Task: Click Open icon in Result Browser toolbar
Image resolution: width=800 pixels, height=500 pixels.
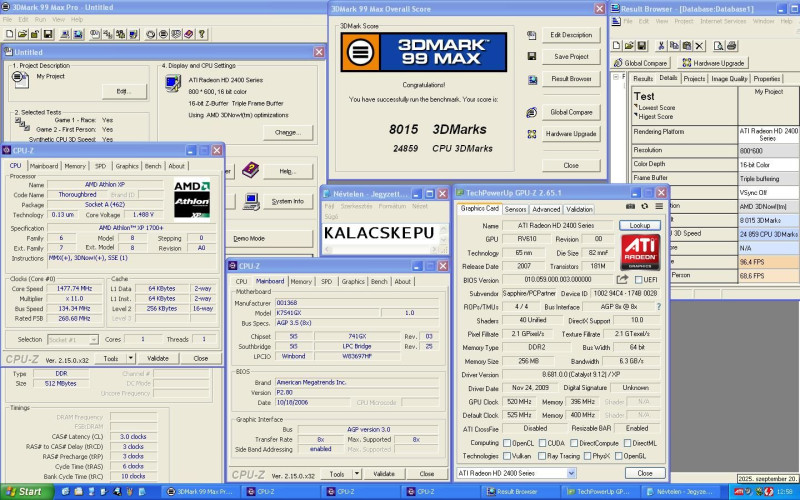Action: click(x=629, y=46)
